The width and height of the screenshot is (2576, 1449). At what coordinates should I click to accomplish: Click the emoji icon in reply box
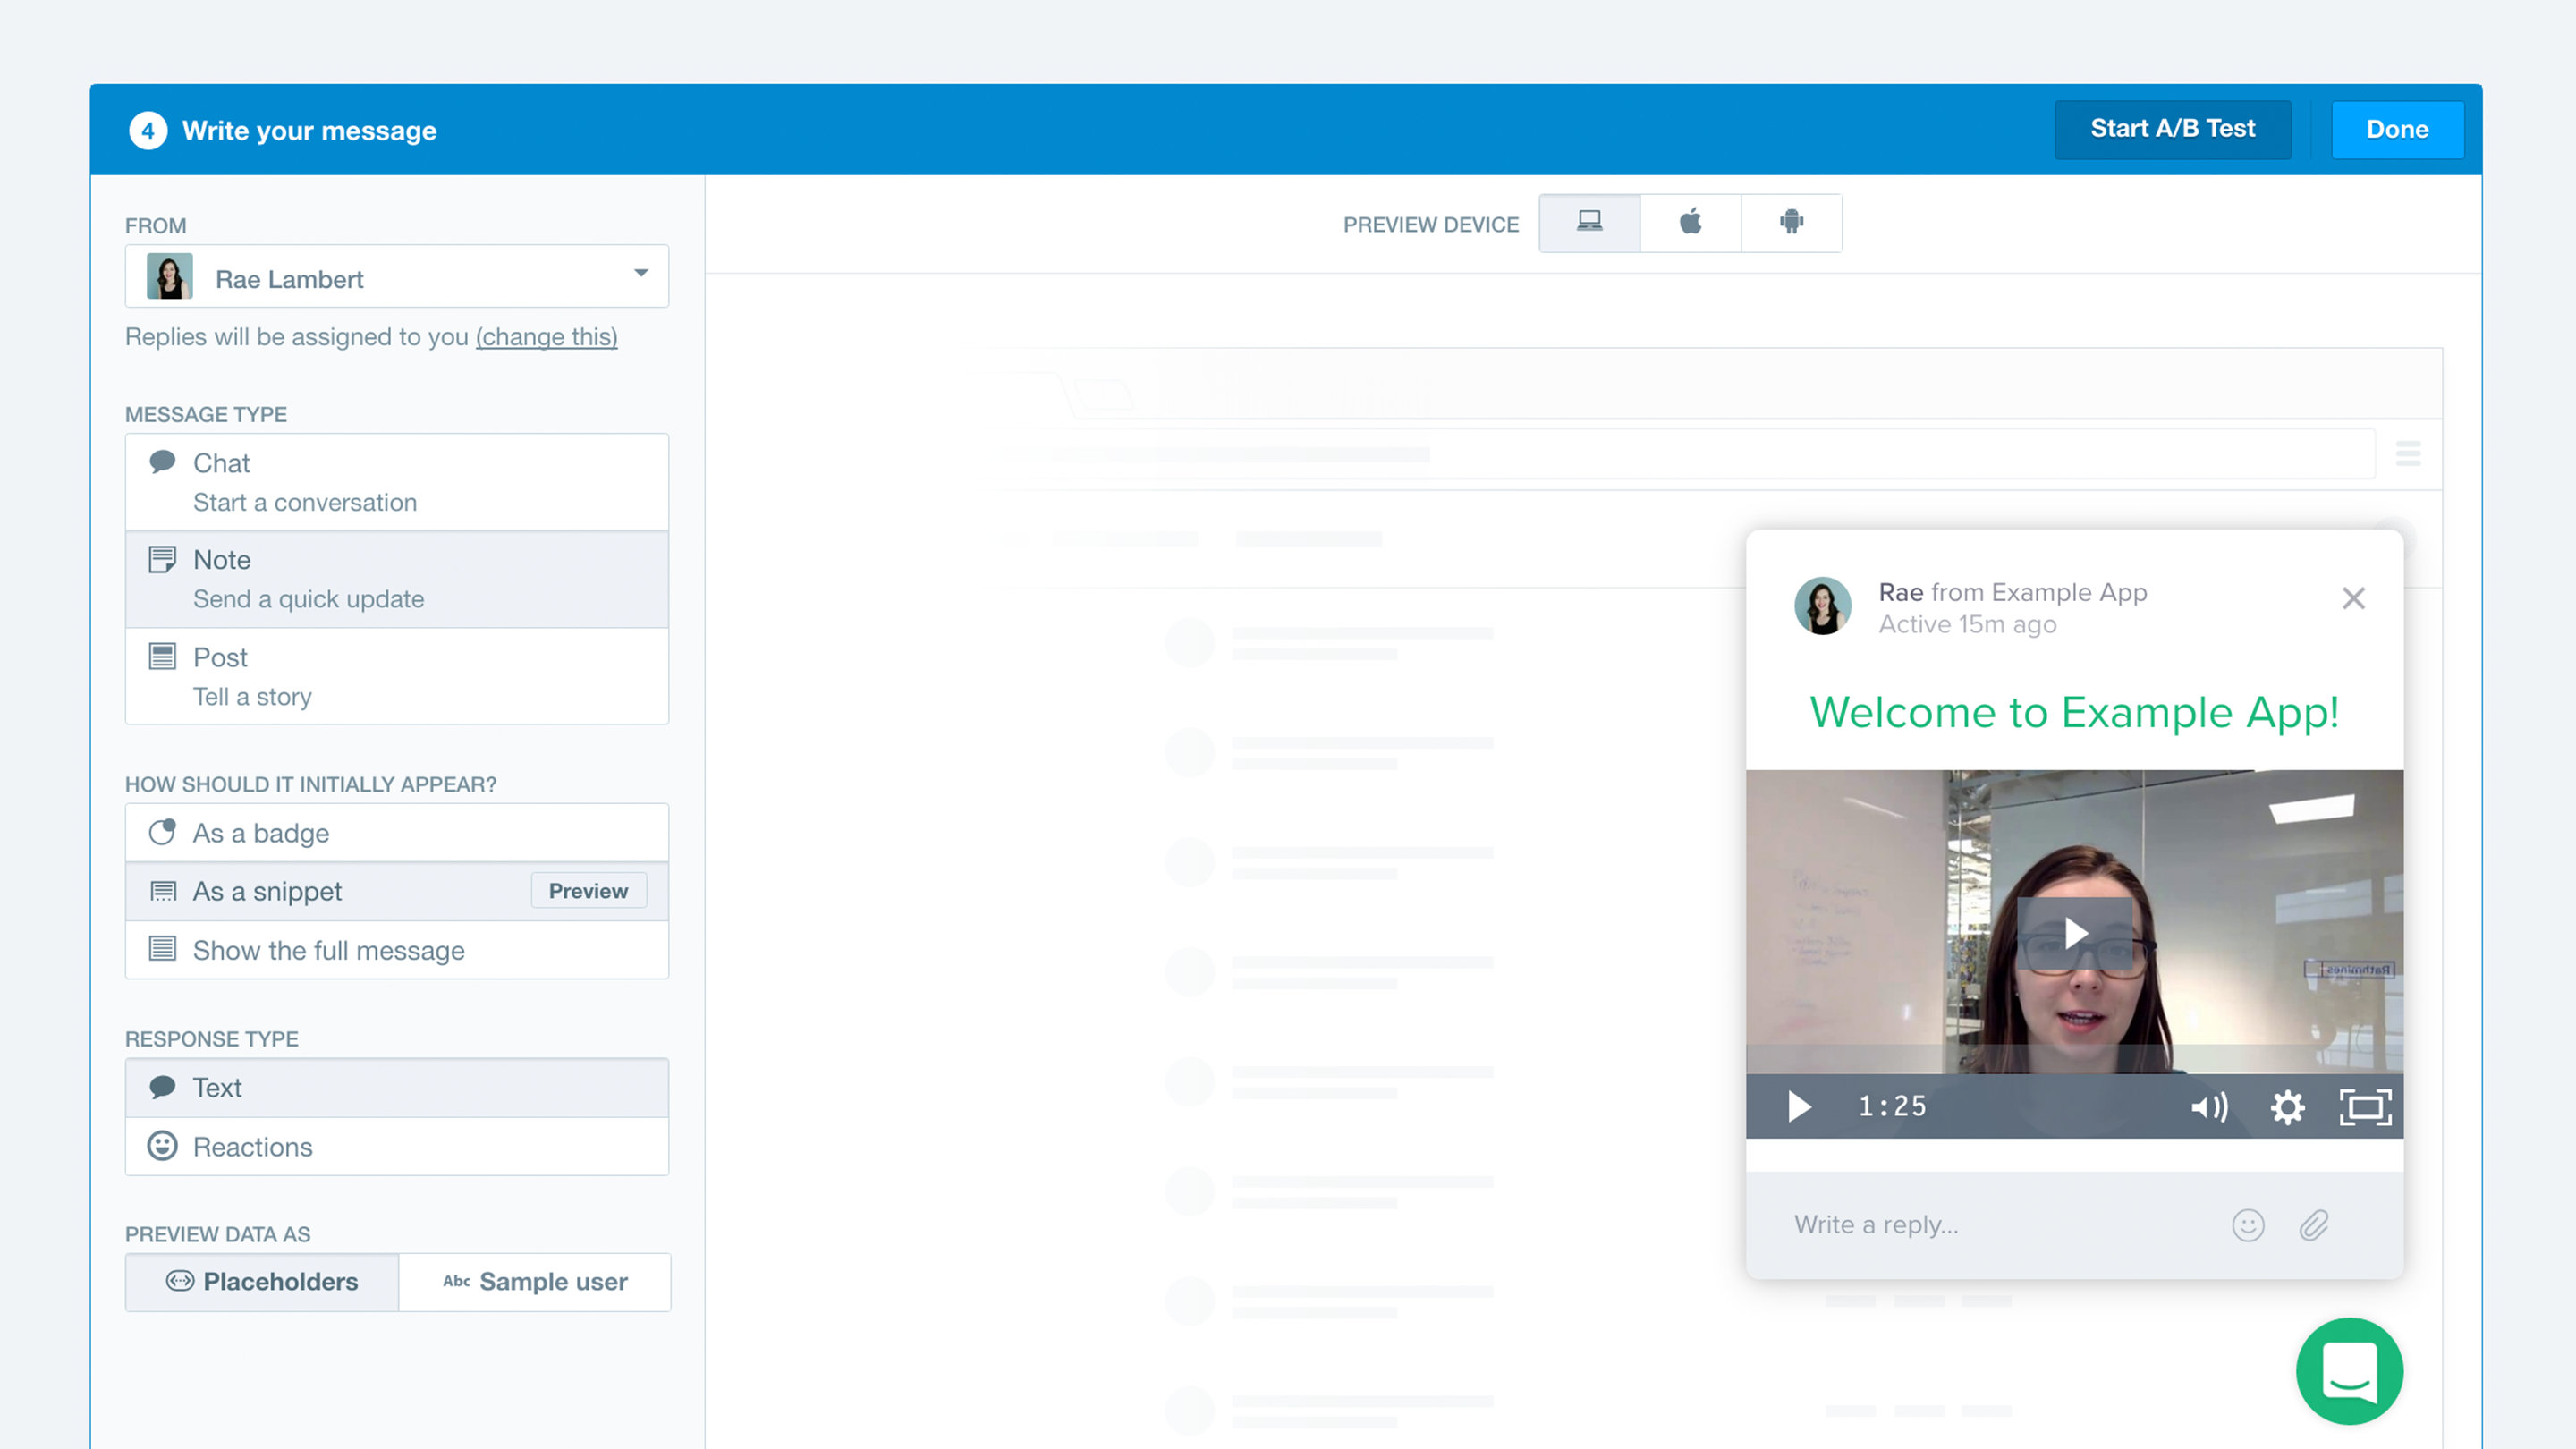(x=2247, y=1225)
